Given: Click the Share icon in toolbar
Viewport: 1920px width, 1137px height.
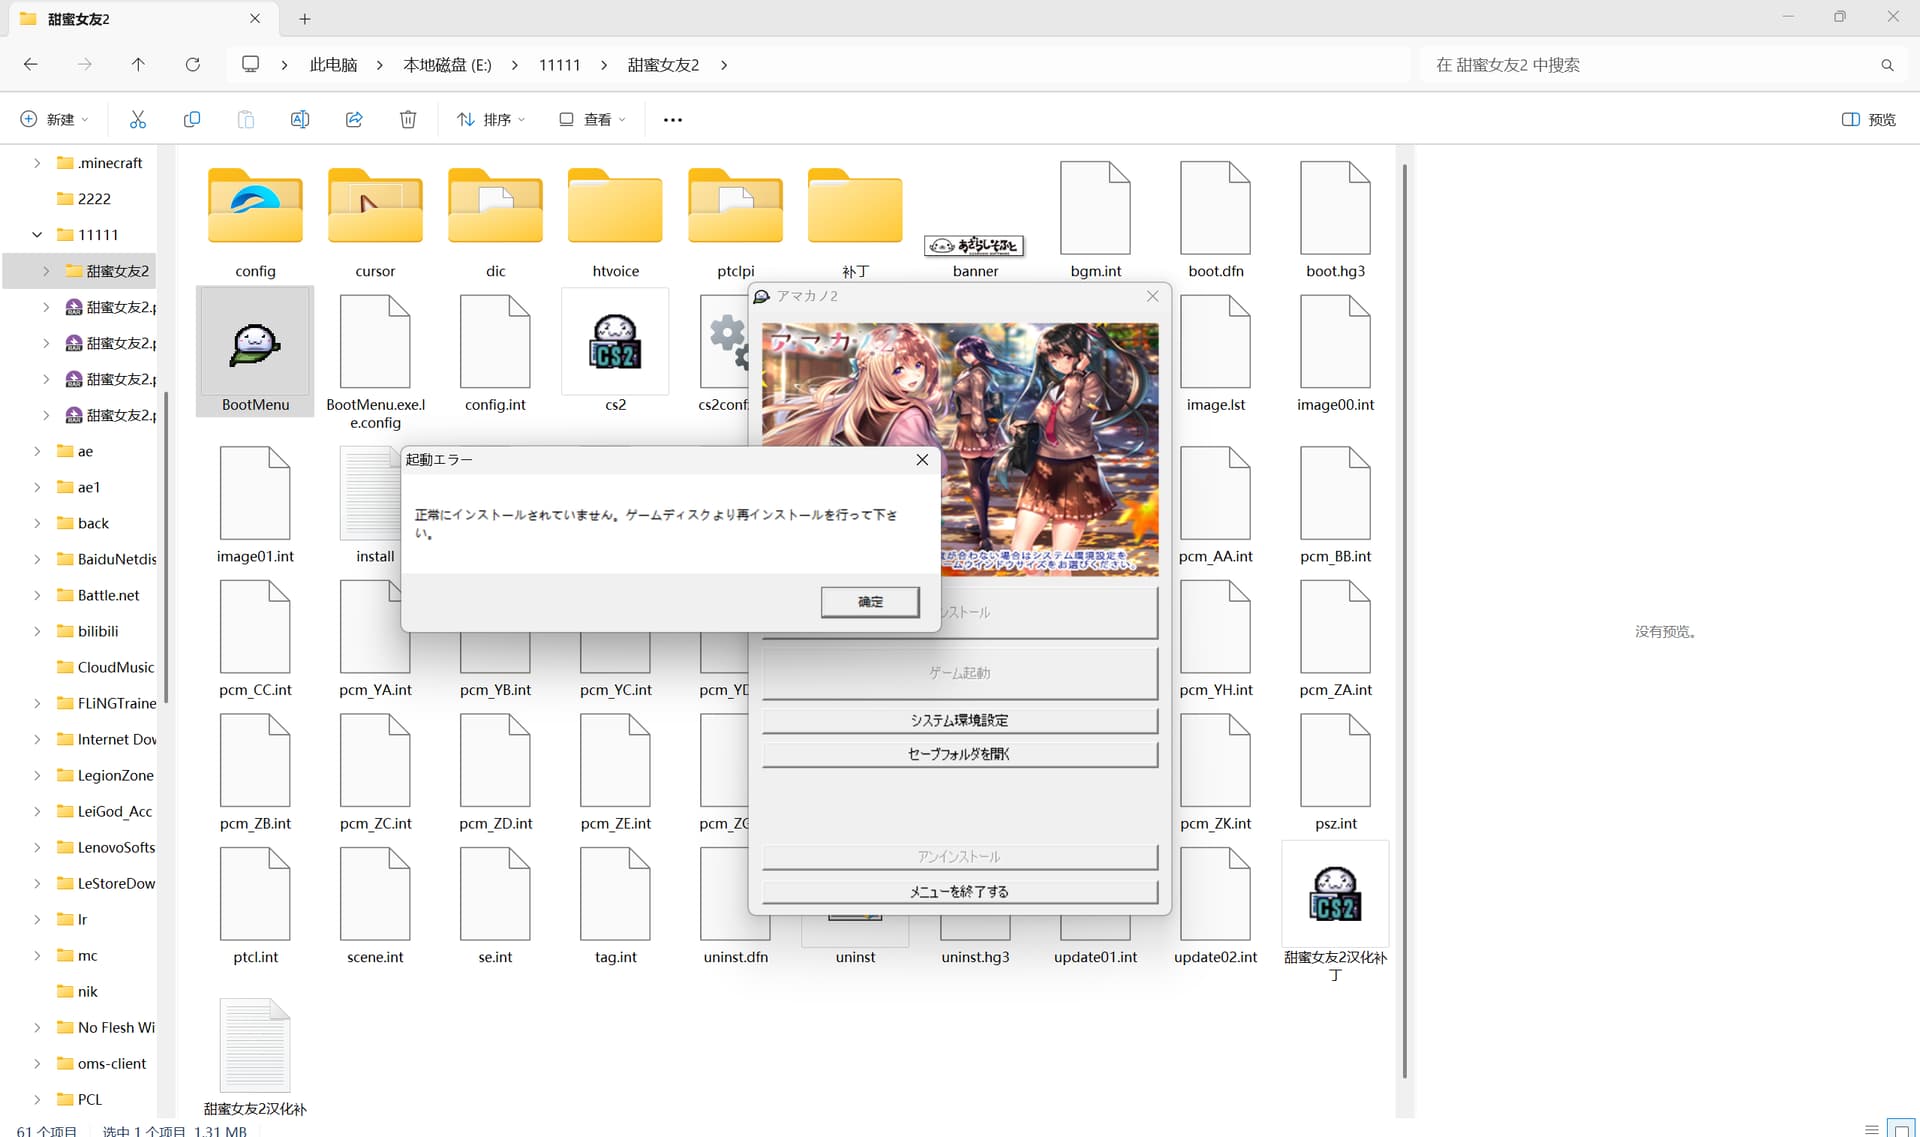Looking at the screenshot, I should point(354,119).
